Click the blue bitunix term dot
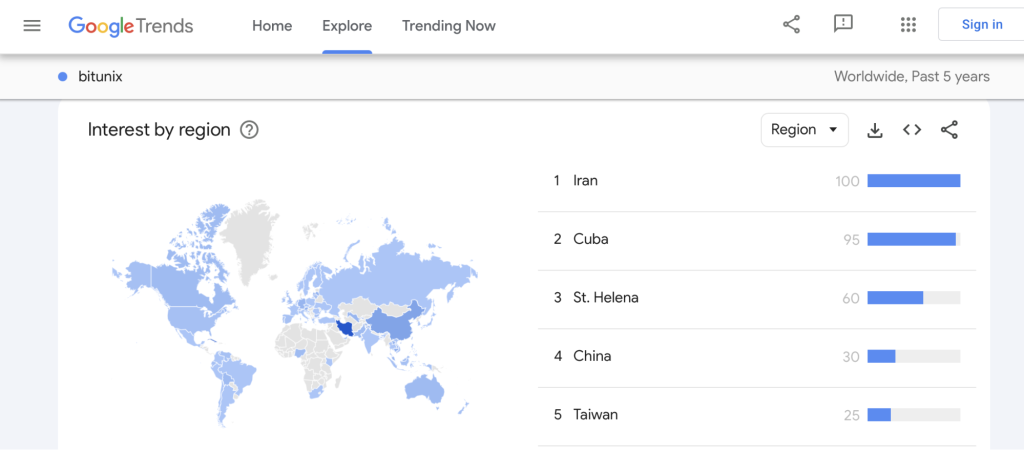The height and width of the screenshot is (450, 1024). point(63,76)
